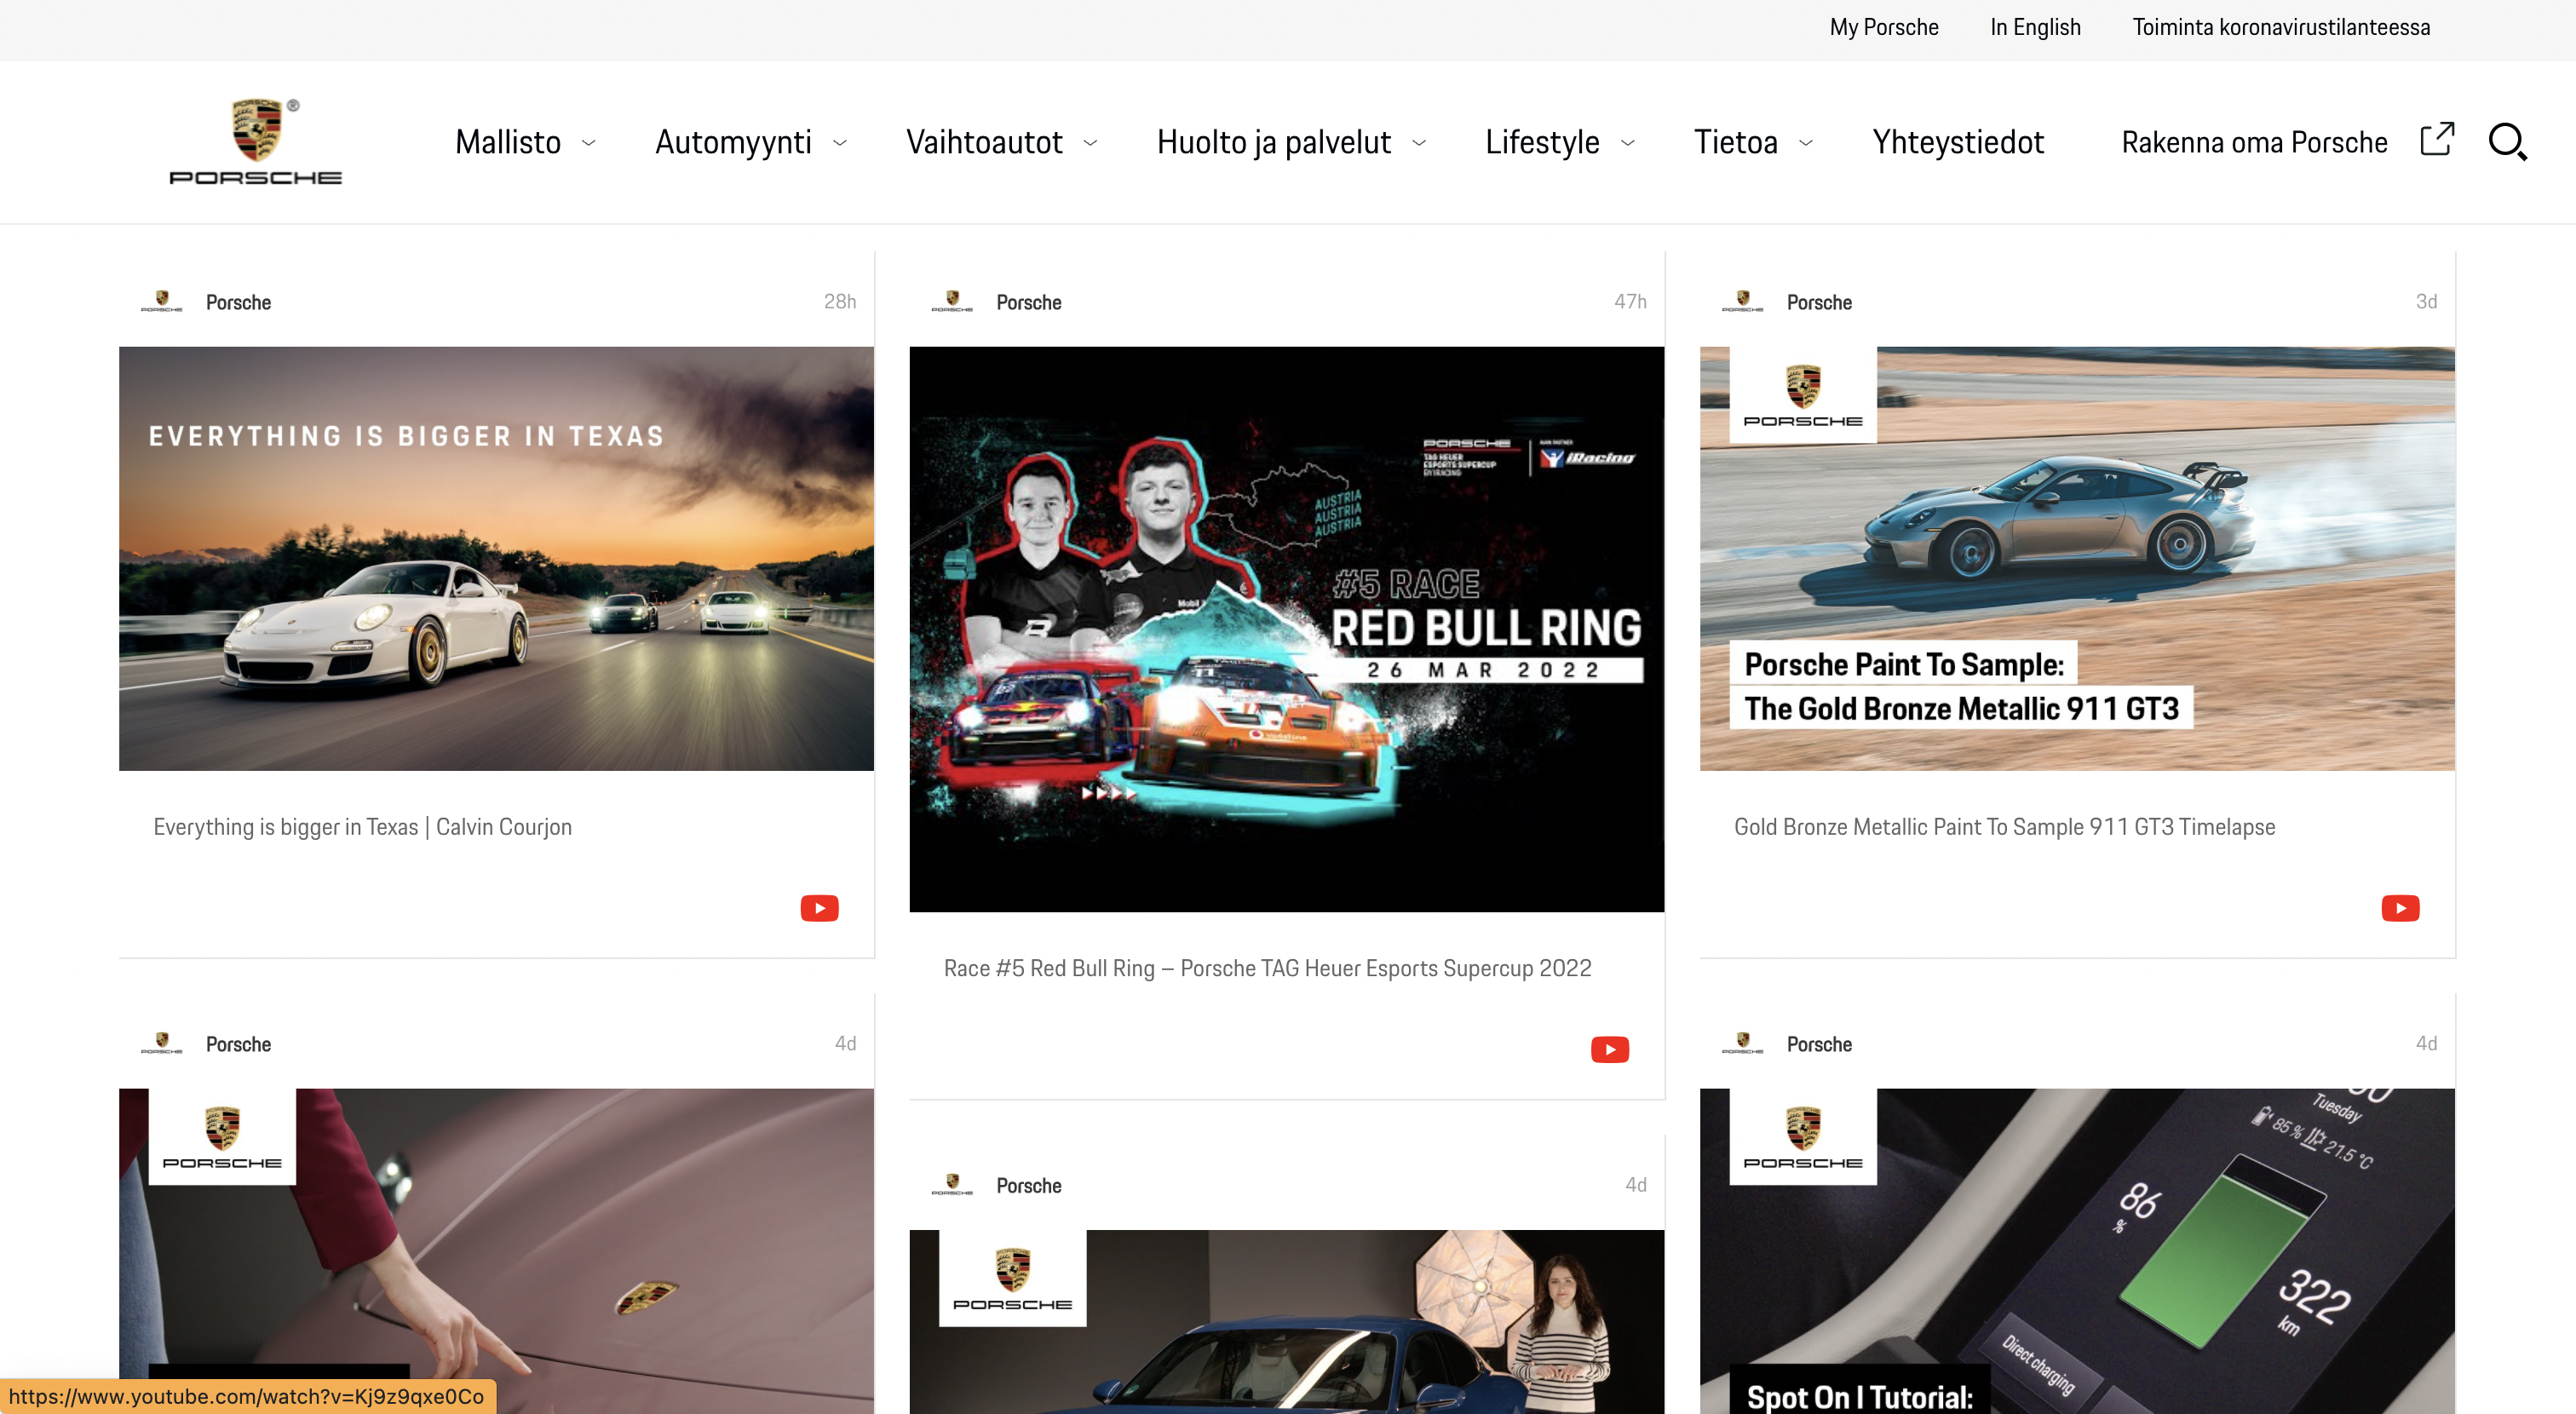Screen dimensions: 2576x1414
Task: Open Toiminta koronavirustilanteessa link
Action: coord(2281,27)
